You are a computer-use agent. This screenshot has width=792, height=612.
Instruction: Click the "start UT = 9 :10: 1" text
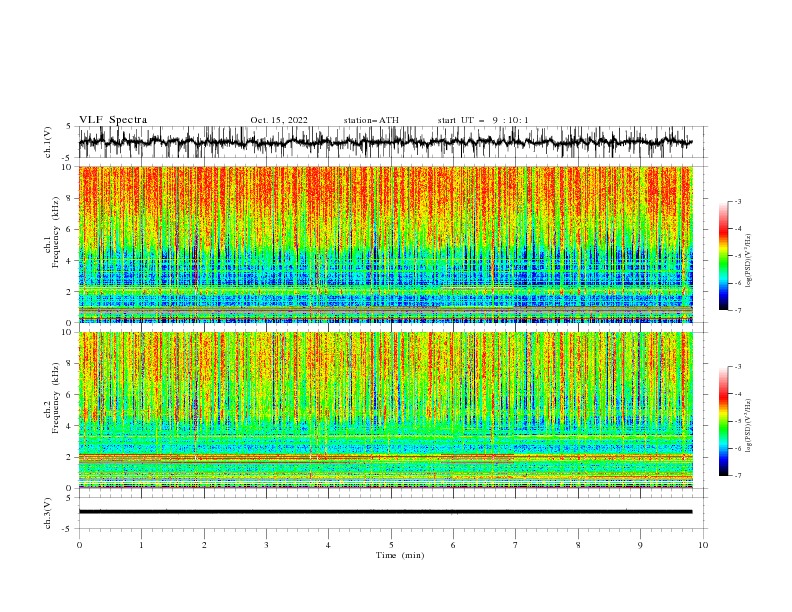click(x=483, y=120)
